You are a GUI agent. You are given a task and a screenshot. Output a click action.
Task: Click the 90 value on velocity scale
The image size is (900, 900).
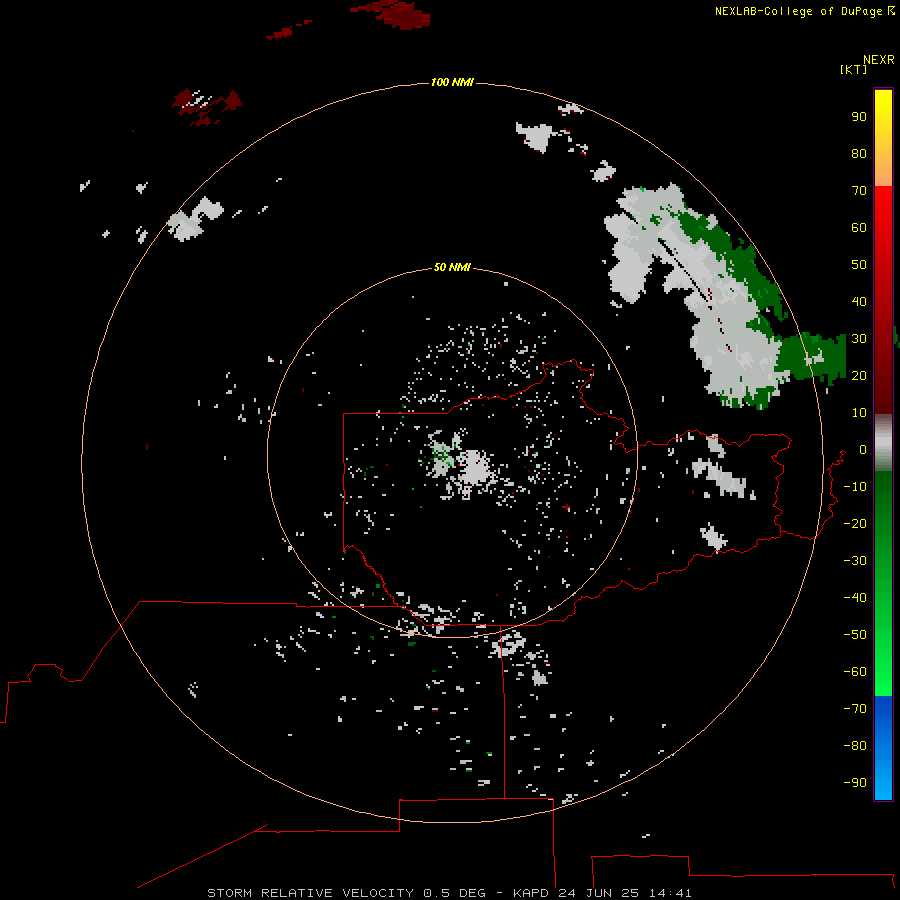(x=859, y=117)
